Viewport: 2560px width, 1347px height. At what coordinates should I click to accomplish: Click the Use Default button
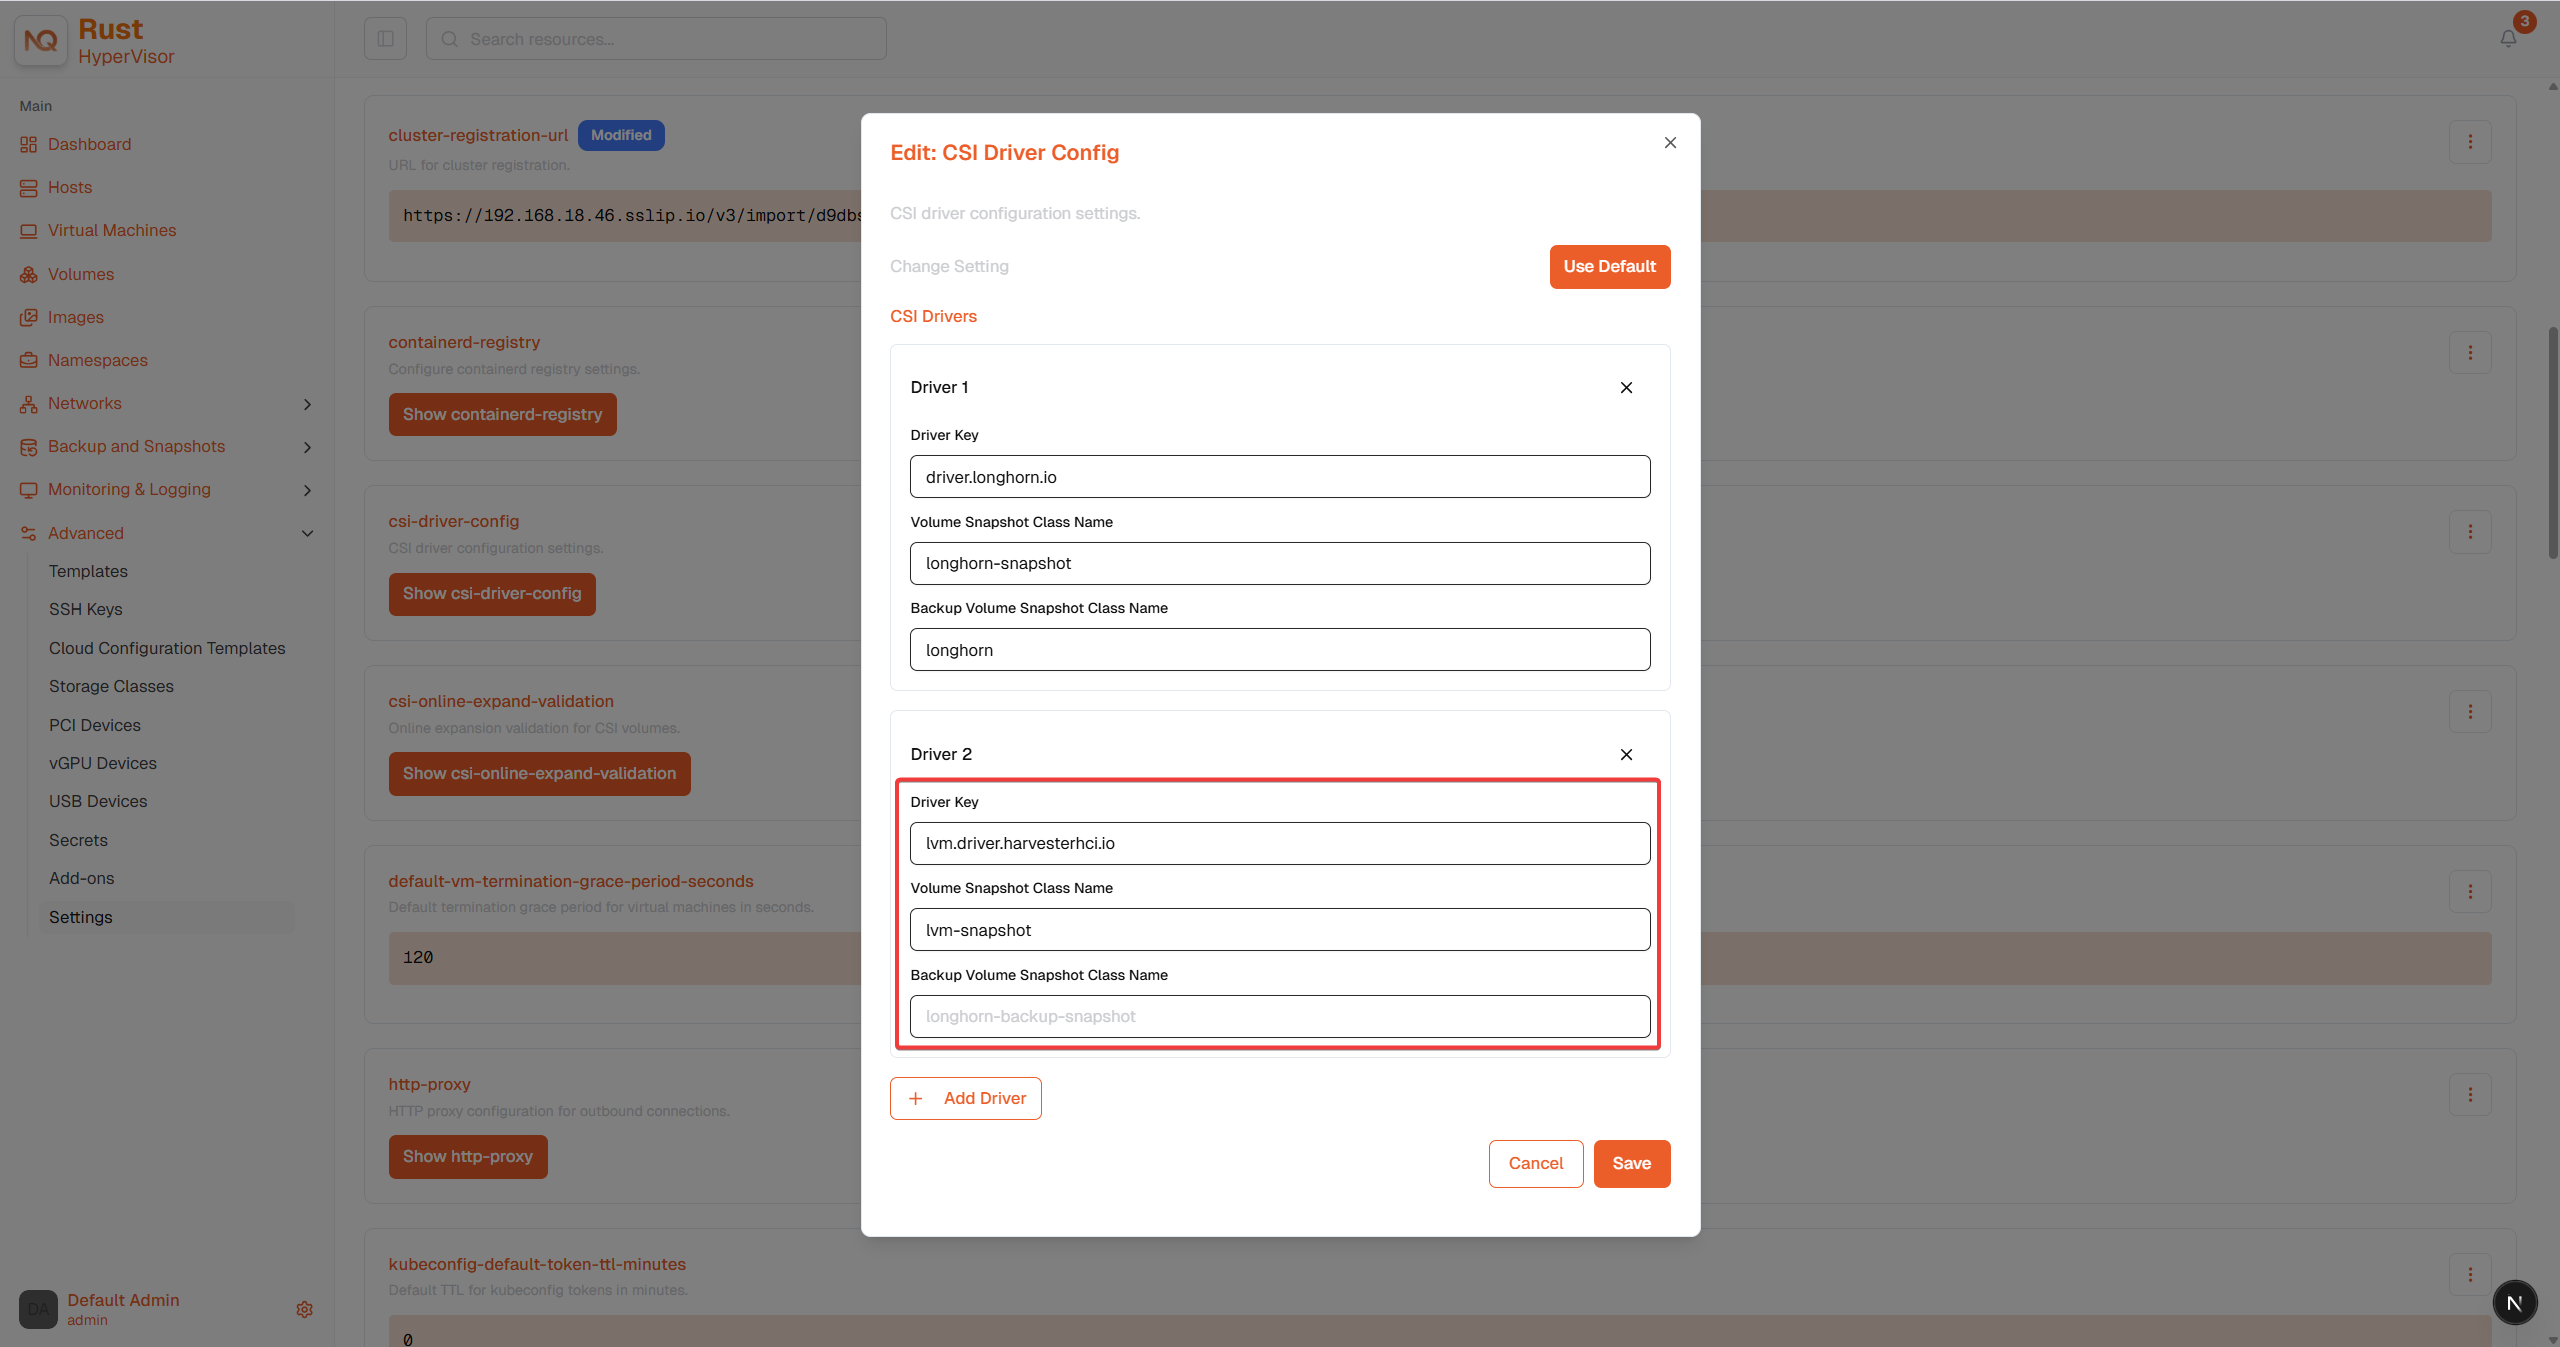pos(1610,267)
